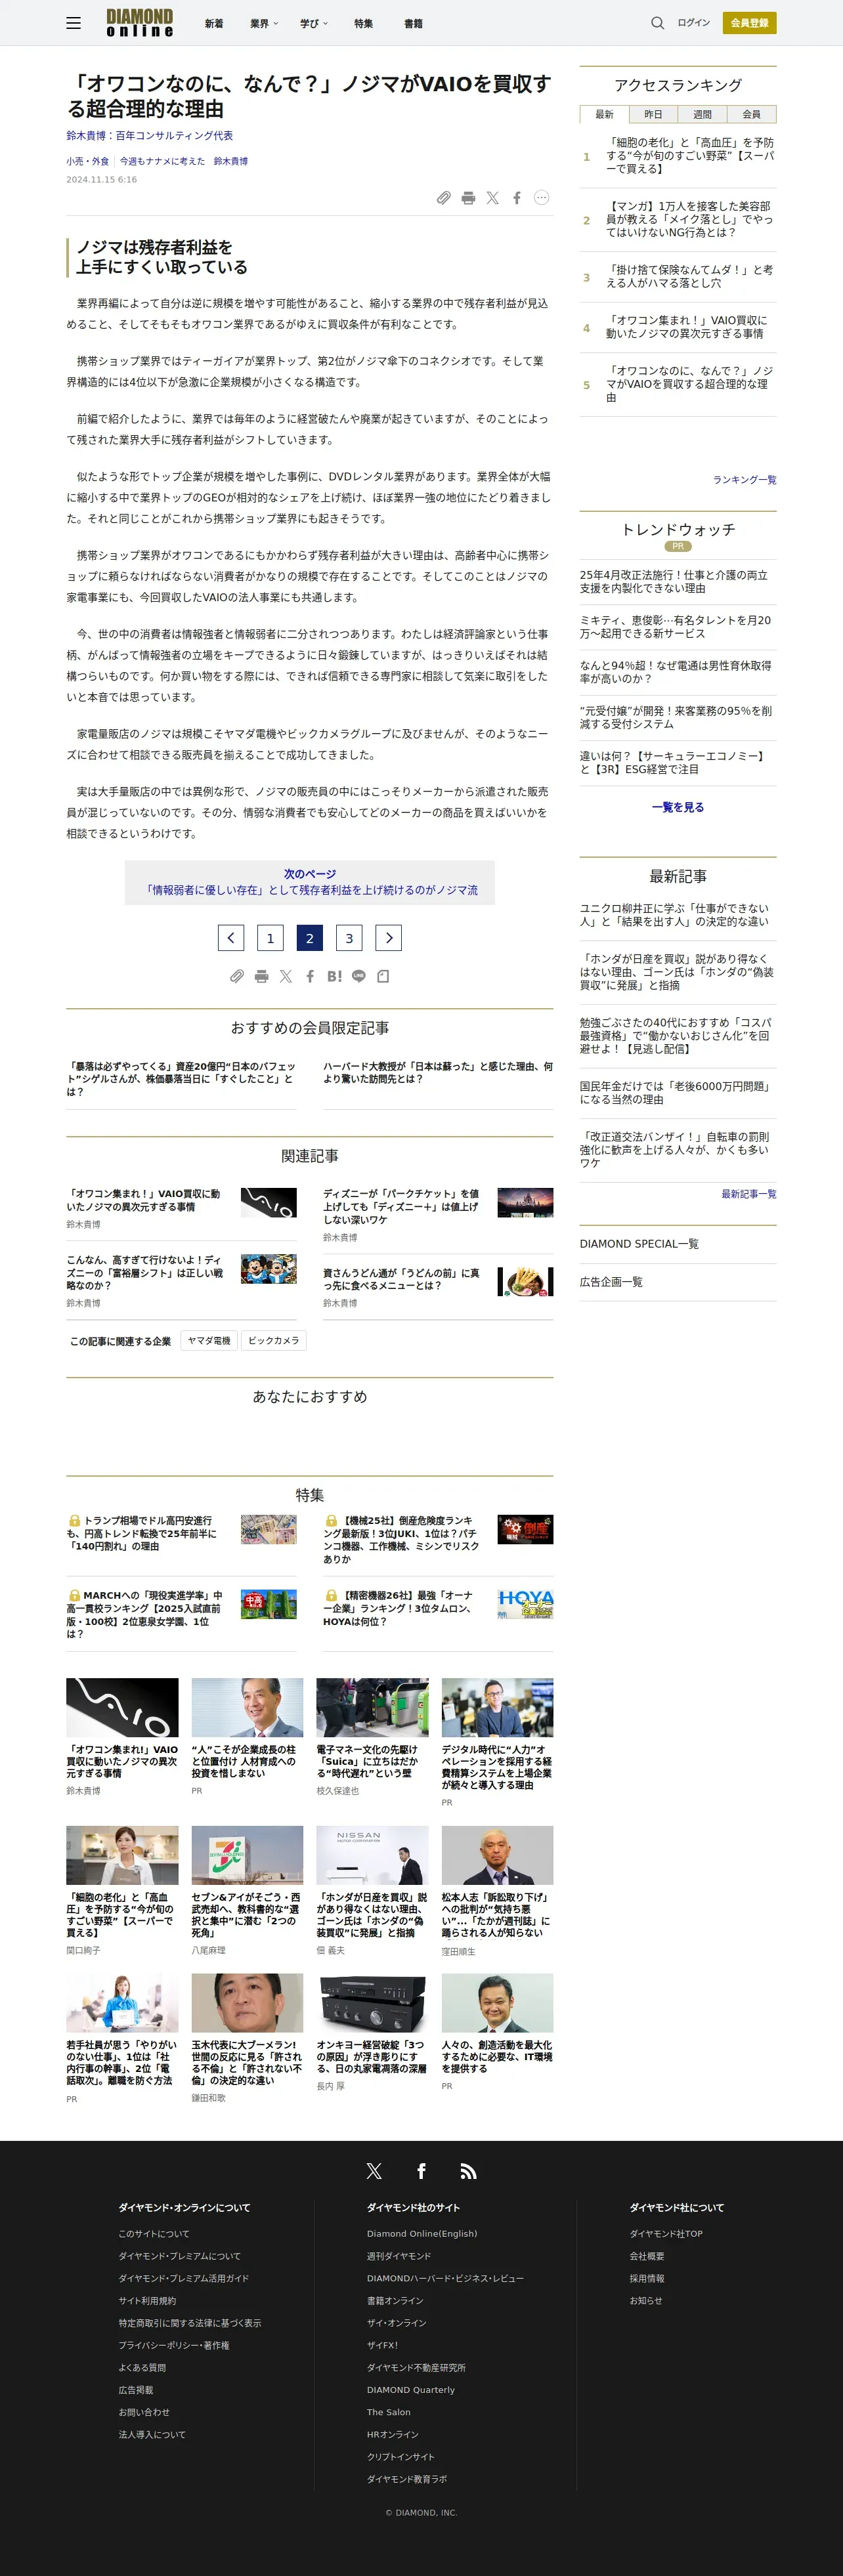
Task: Open 書籍 in the header menu
Action: coord(413,23)
